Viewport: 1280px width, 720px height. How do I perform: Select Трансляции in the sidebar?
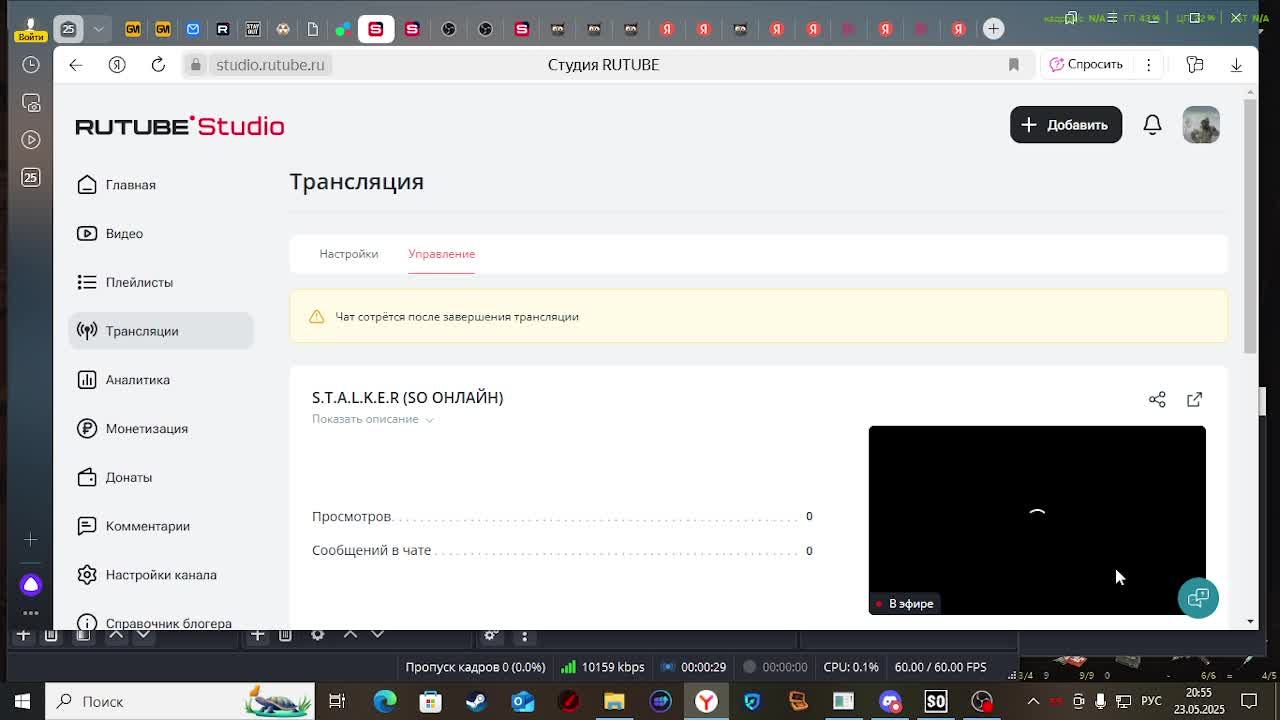[x=160, y=331]
